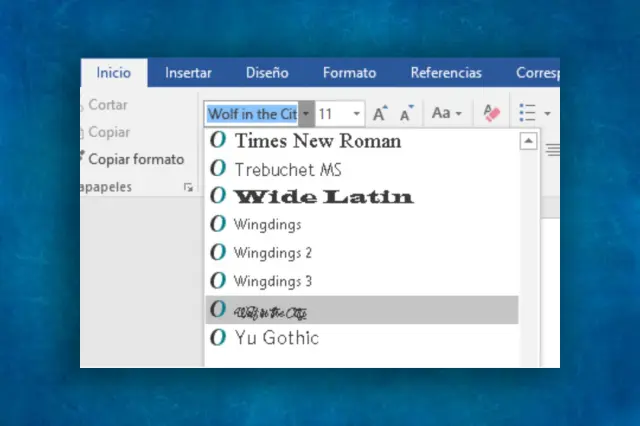Click the Copiar formato button
The height and width of the screenshot is (426, 640).
[135, 159]
